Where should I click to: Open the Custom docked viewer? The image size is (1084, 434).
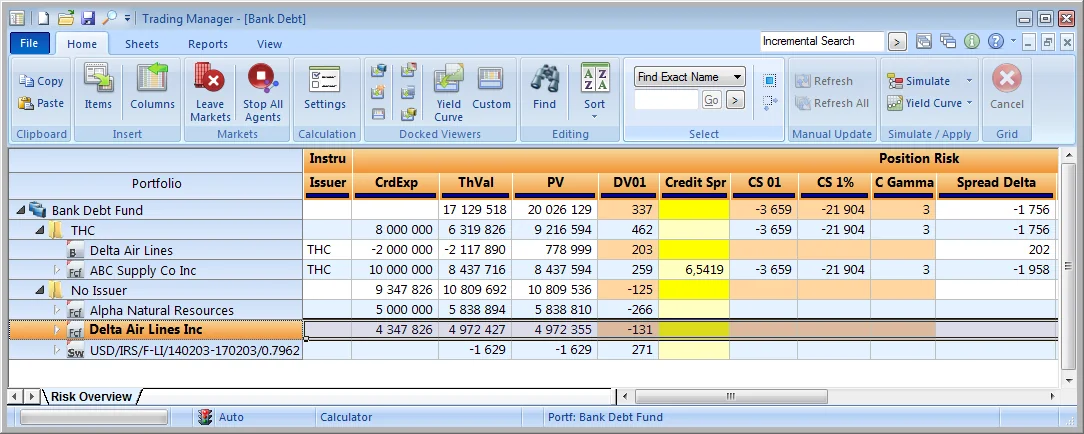[491, 80]
